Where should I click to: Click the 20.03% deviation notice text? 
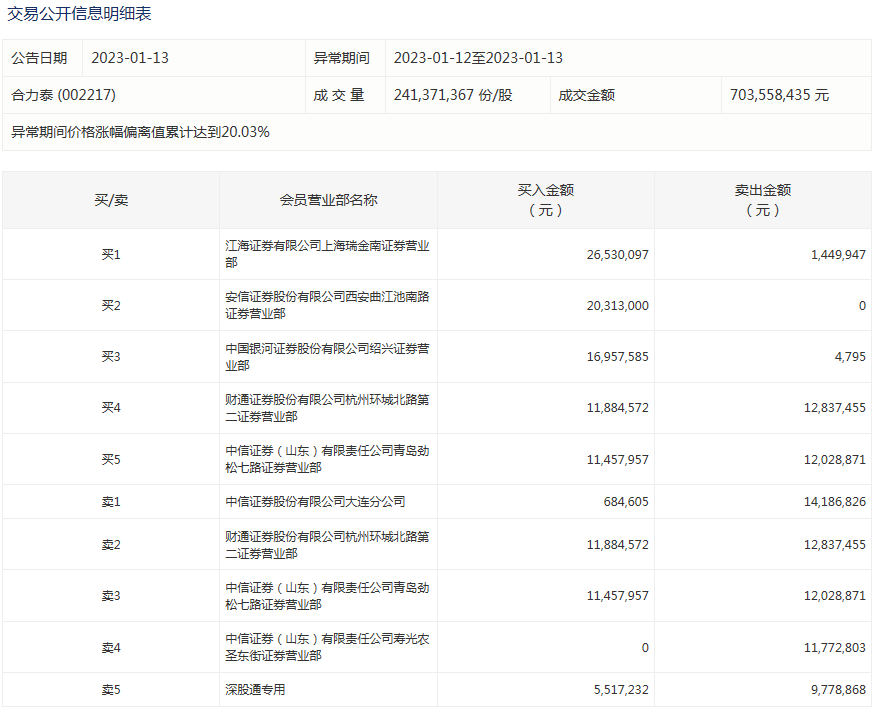(140, 132)
